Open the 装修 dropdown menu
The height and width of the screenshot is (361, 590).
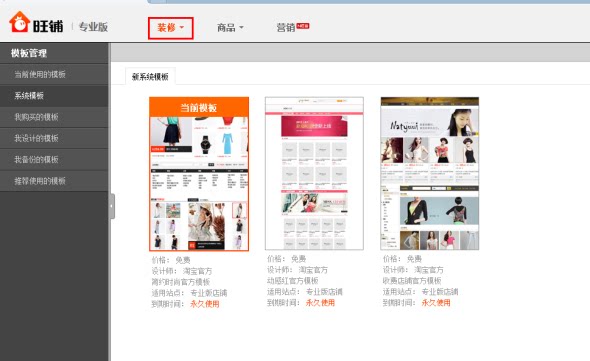tap(170, 28)
